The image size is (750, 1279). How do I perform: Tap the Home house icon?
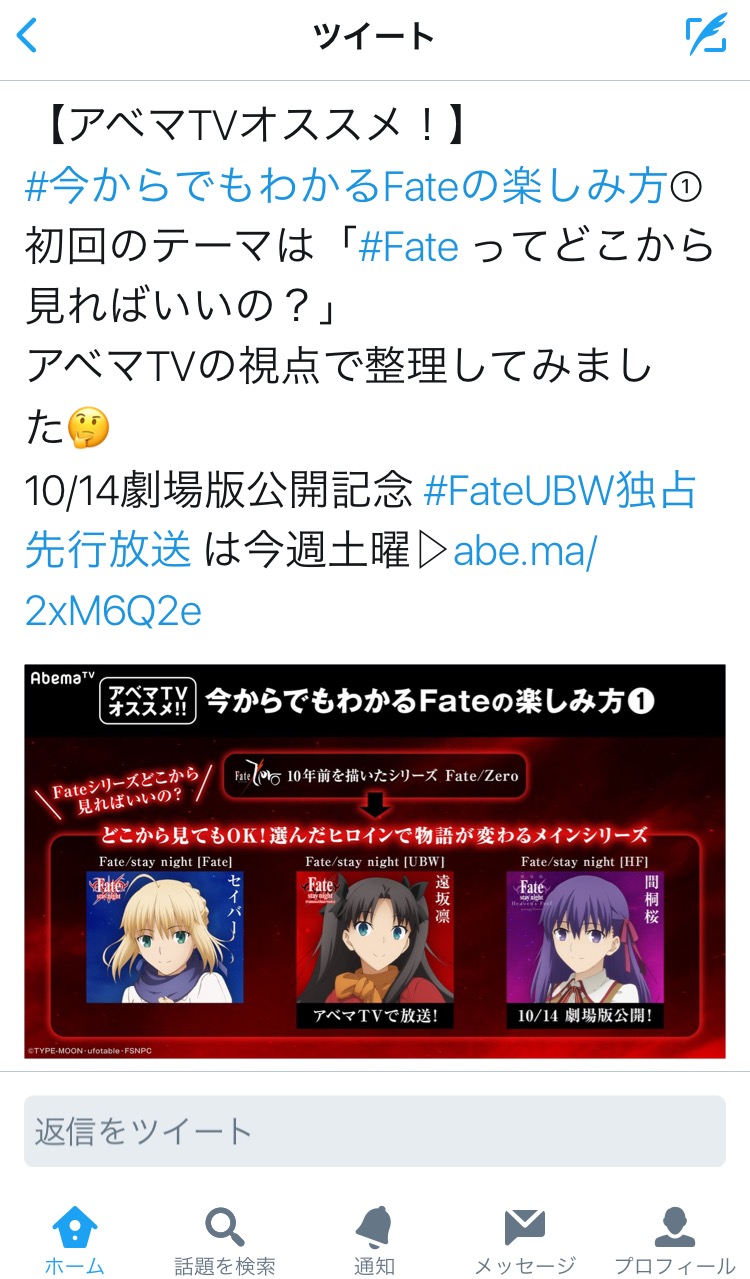75,1226
